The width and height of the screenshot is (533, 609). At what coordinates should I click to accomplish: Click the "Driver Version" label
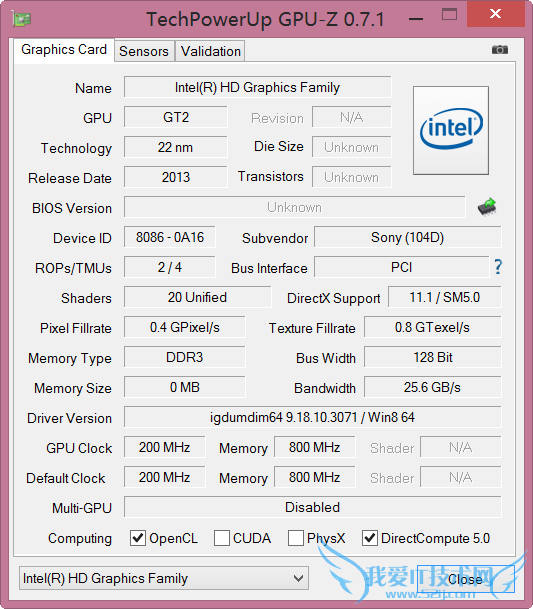click(x=70, y=418)
